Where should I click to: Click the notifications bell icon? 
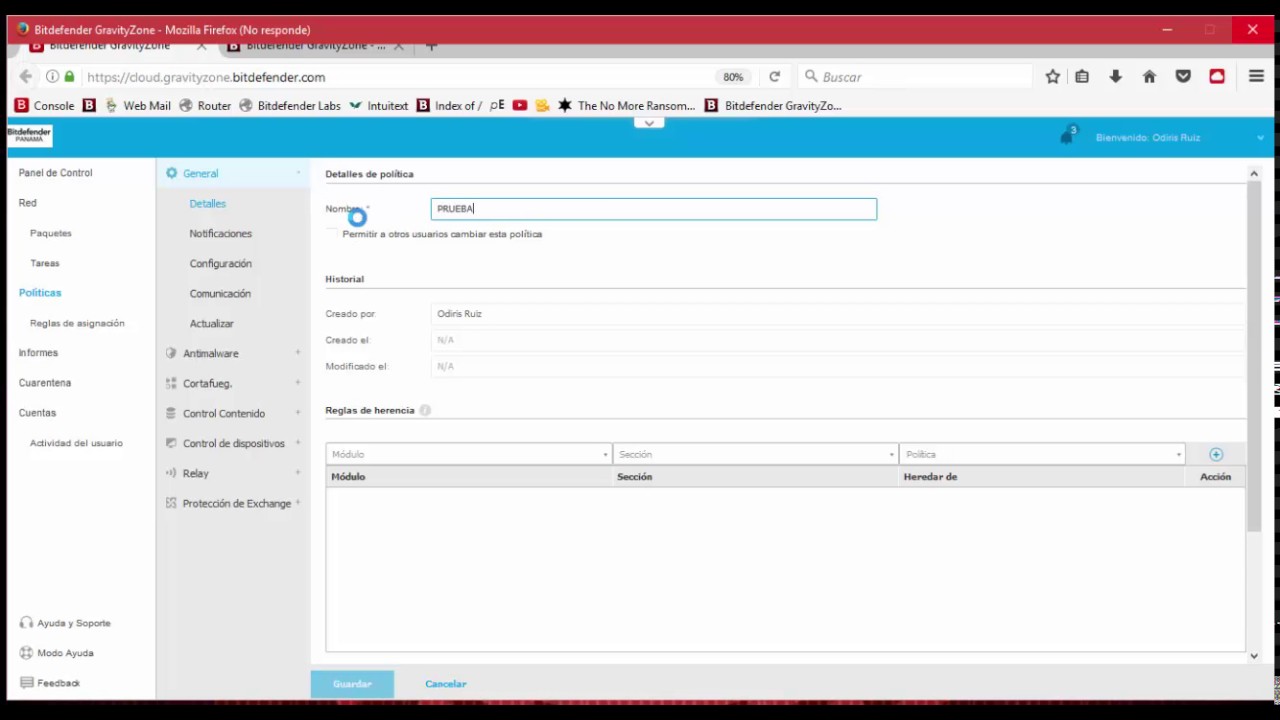(x=1066, y=137)
